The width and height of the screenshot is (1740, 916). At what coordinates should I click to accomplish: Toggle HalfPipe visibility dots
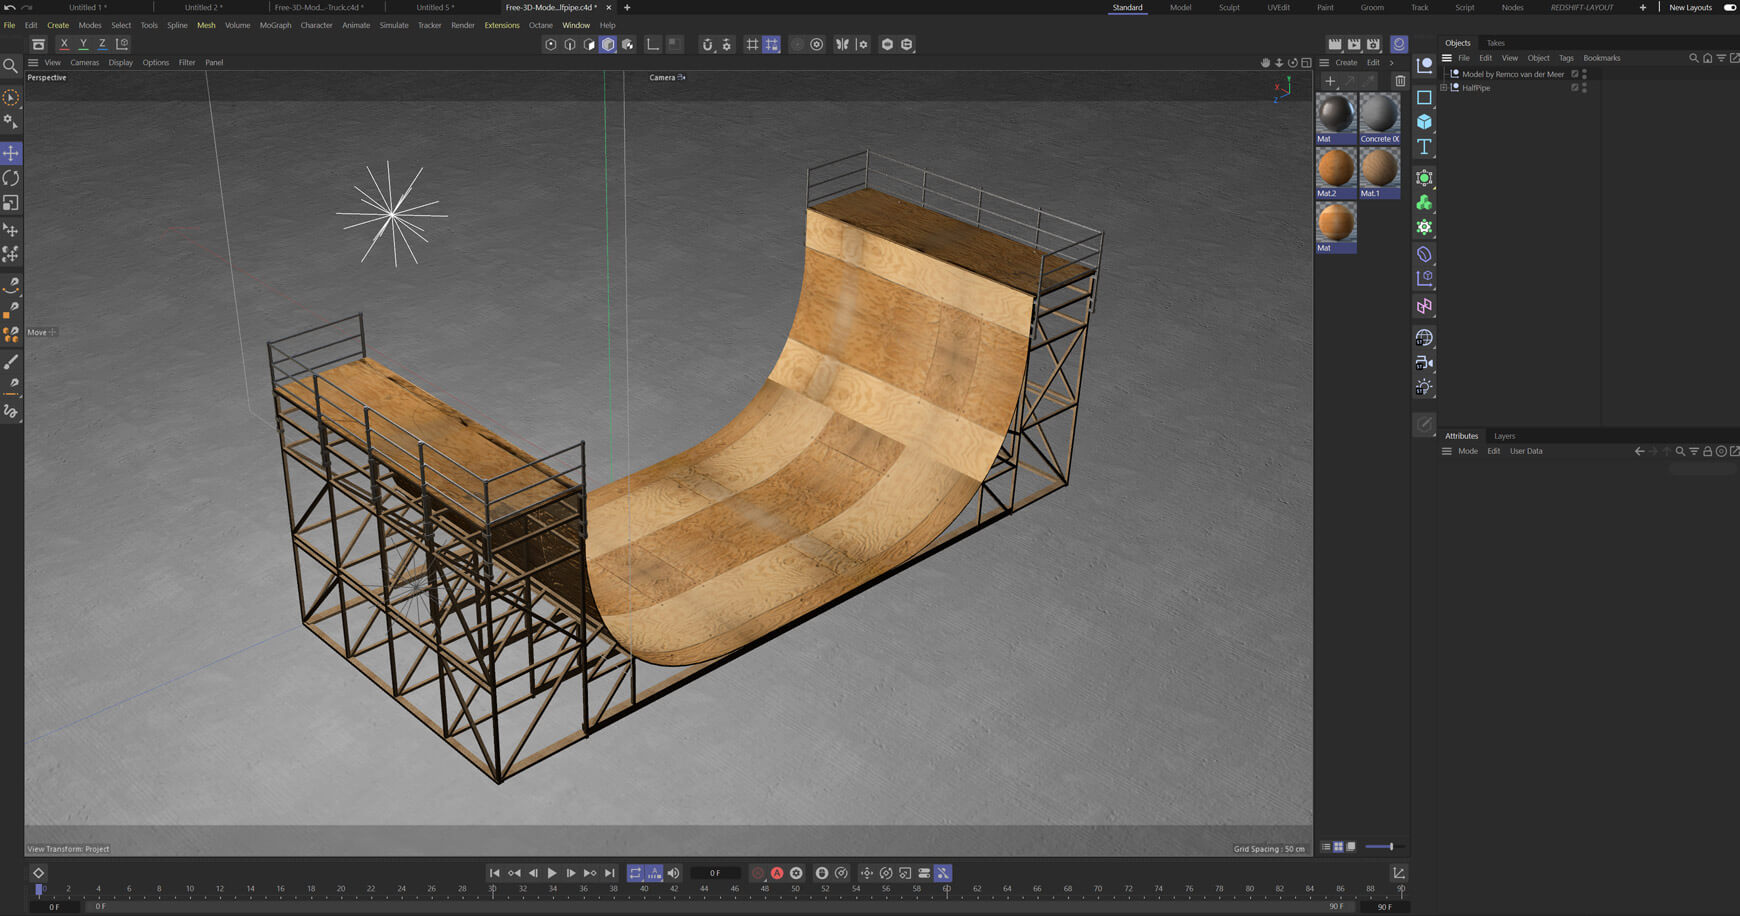tap(1584, 88)
